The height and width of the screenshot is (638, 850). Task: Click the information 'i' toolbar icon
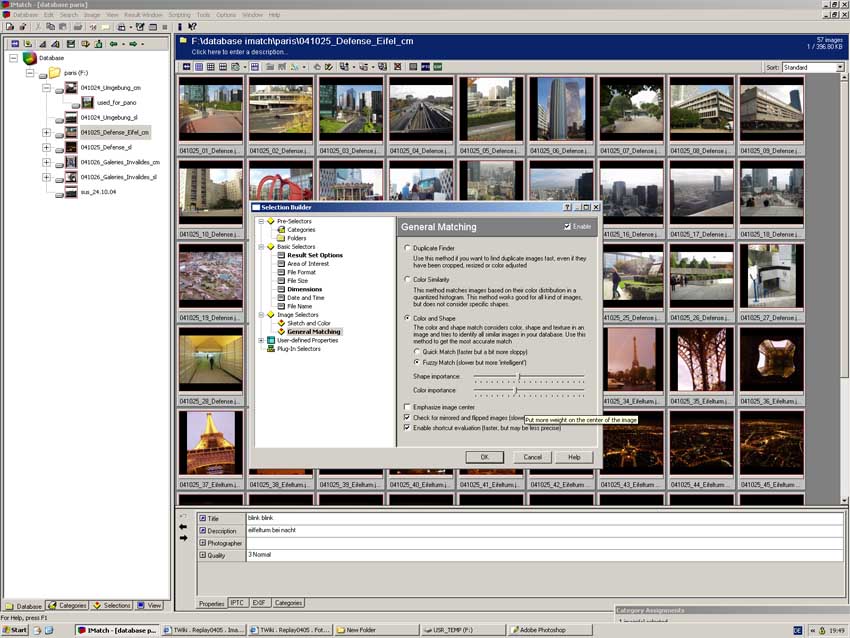coord(180,27)
